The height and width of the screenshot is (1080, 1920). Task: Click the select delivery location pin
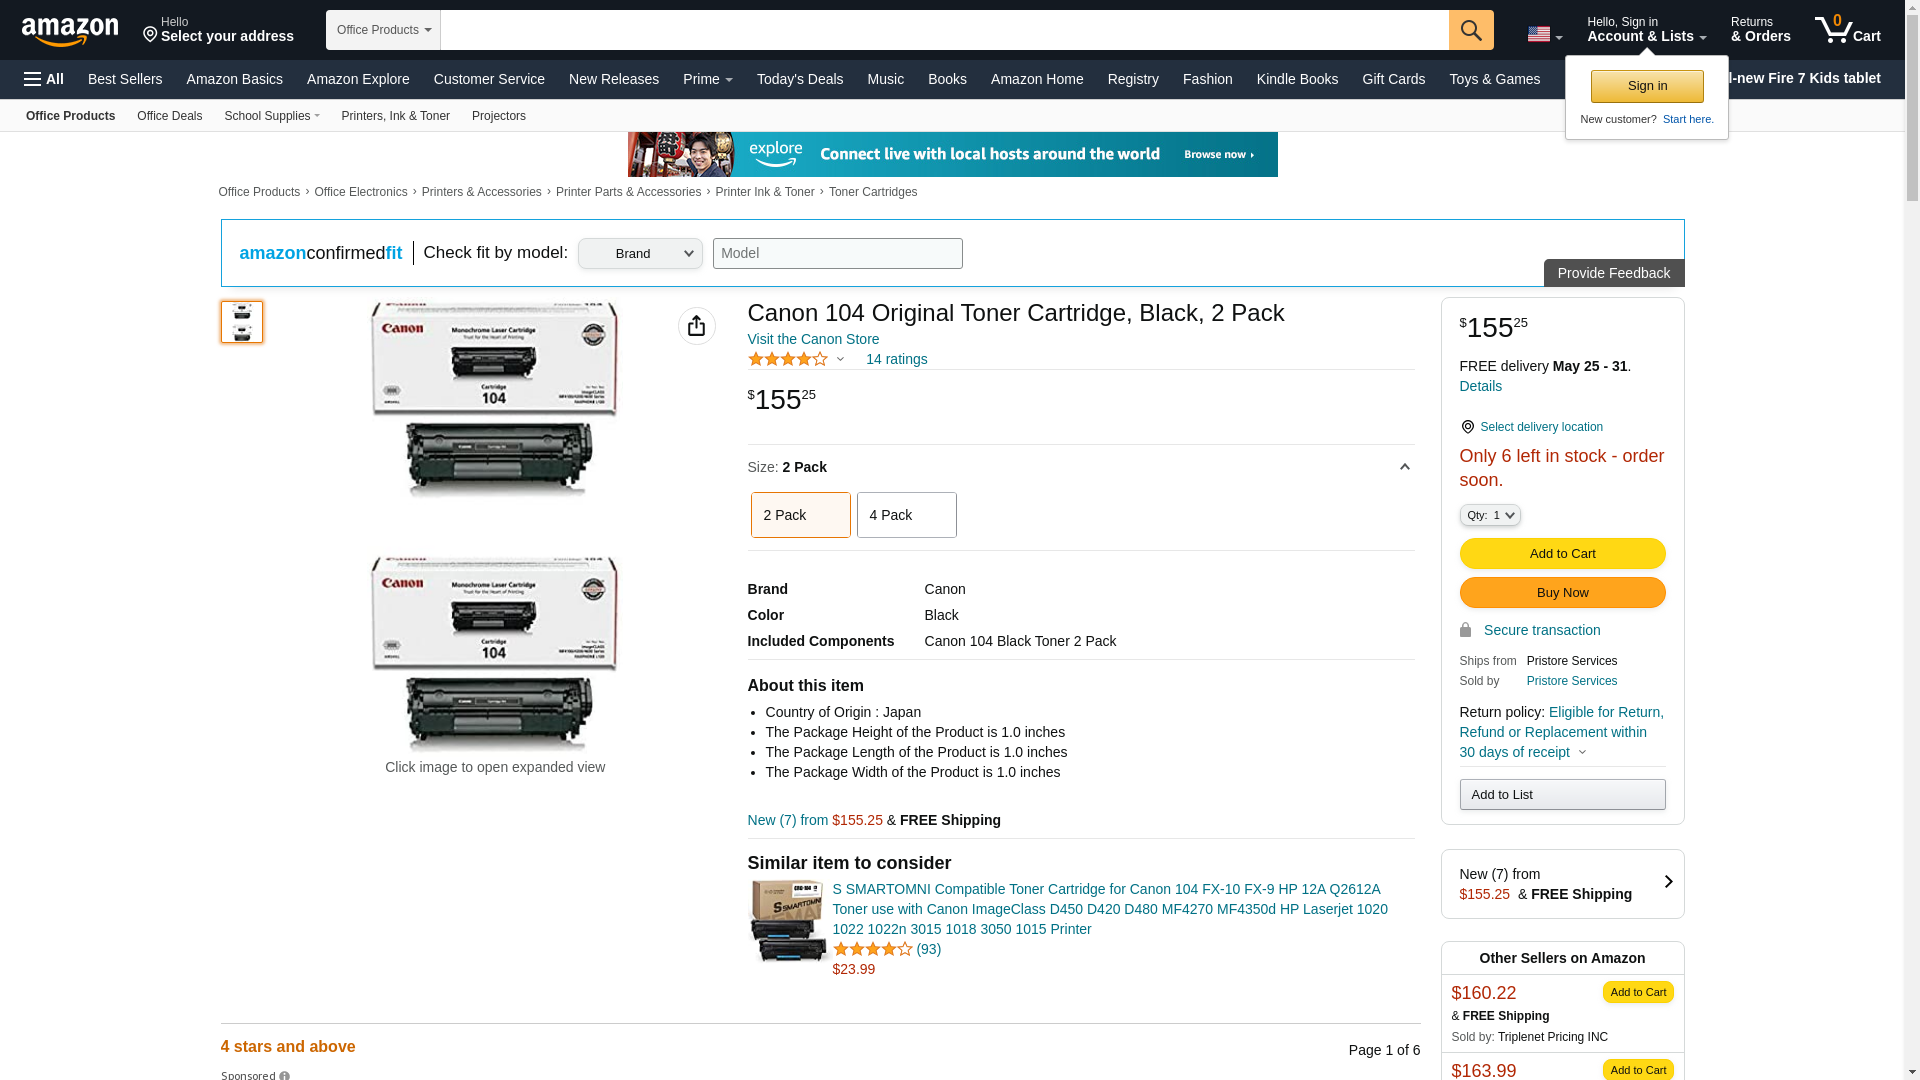tap(1467, 427)
